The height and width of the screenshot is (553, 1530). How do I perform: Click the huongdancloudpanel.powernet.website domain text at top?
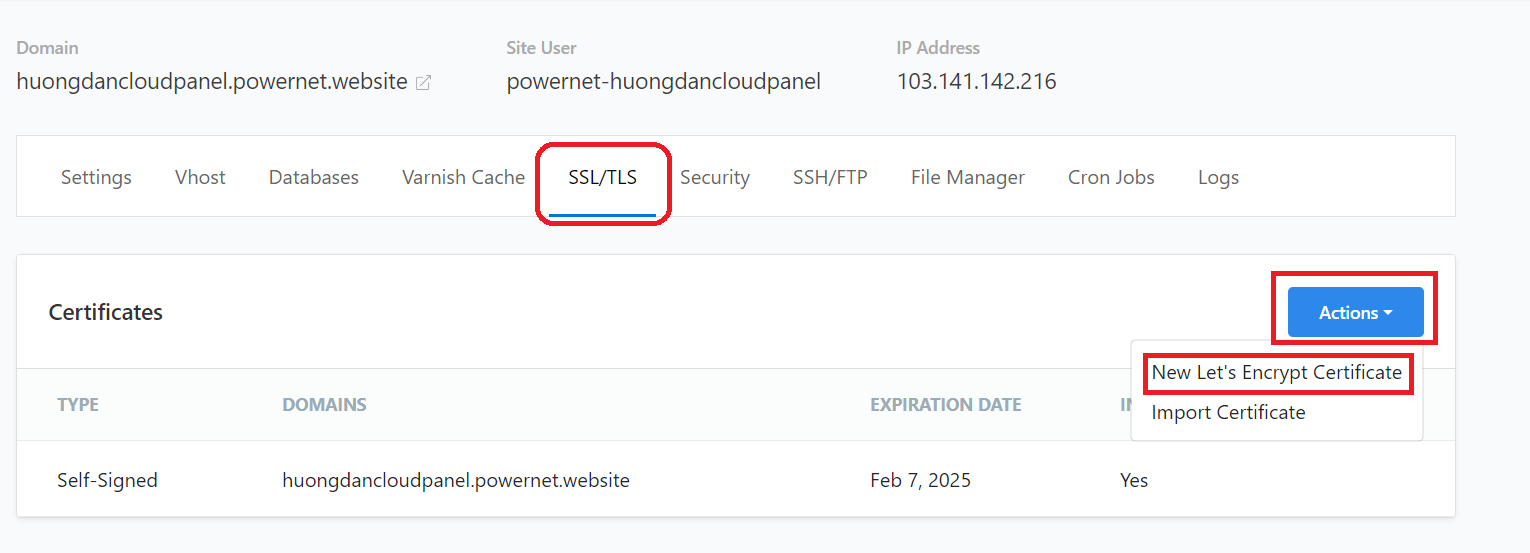click(x=212, y=82)
